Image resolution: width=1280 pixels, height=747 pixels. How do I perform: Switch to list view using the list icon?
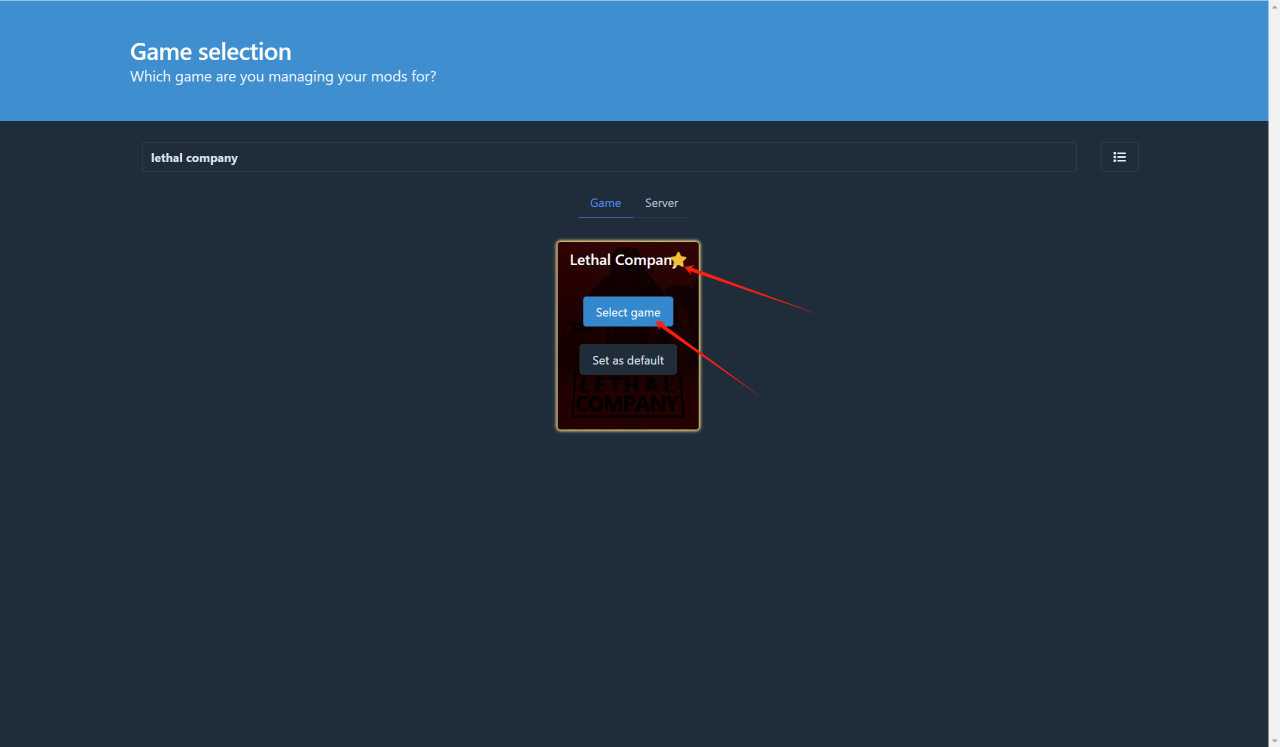coord(1119,157)
